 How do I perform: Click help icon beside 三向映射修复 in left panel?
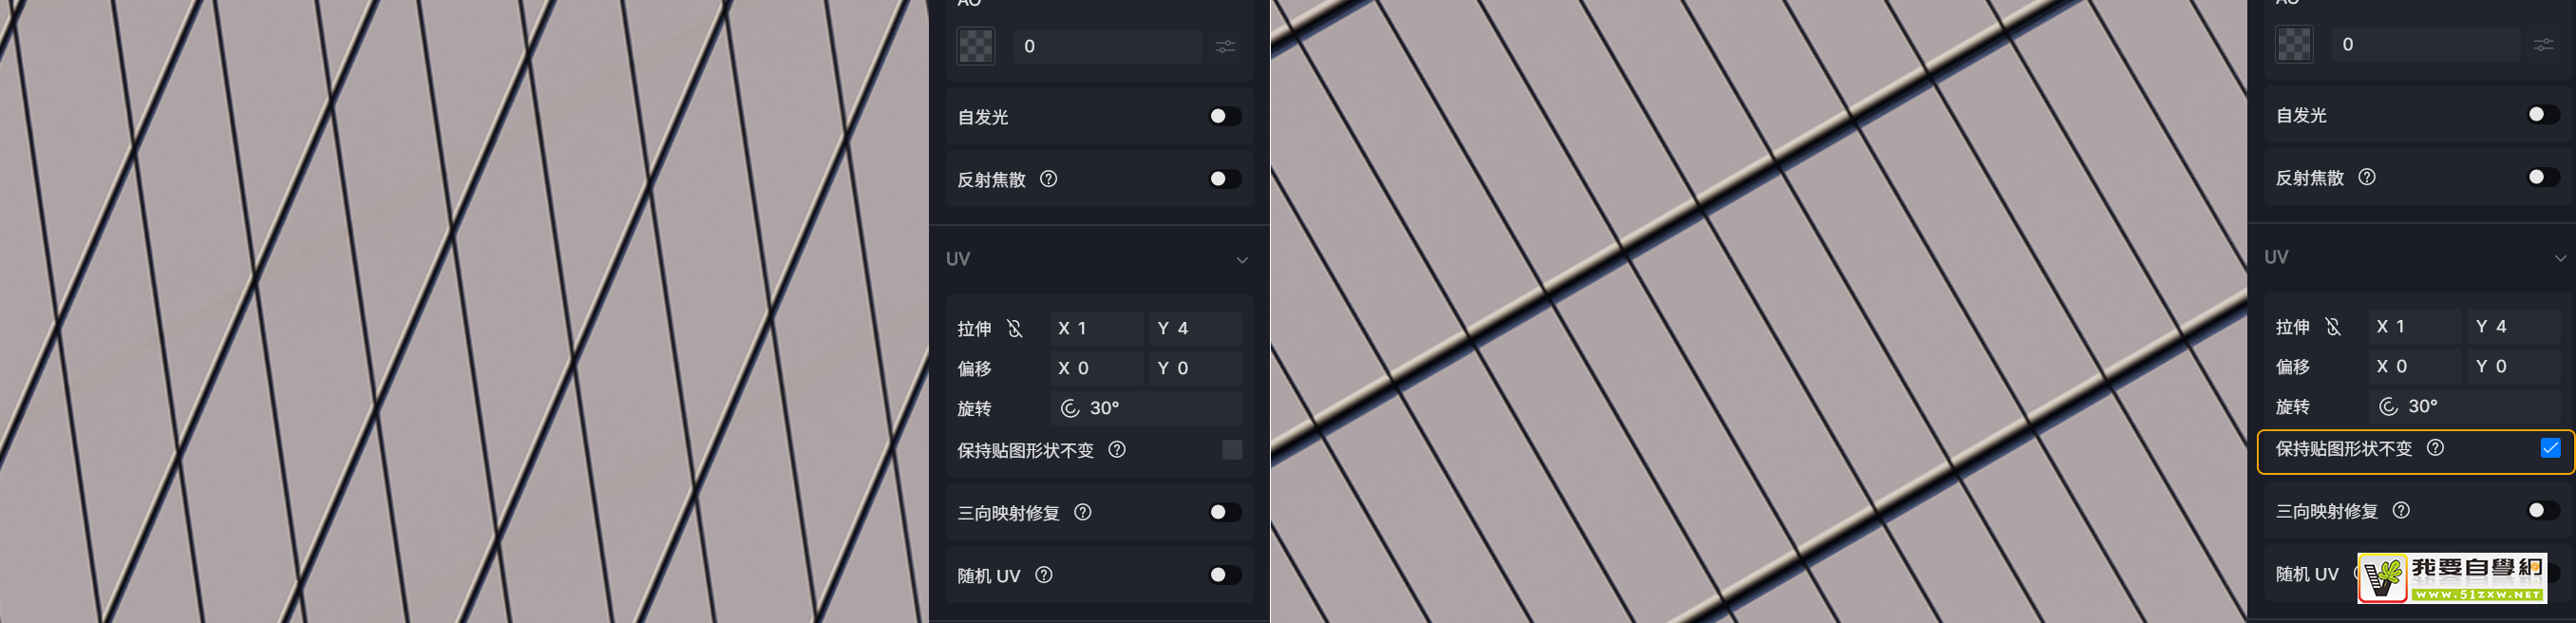[1082, 512]
